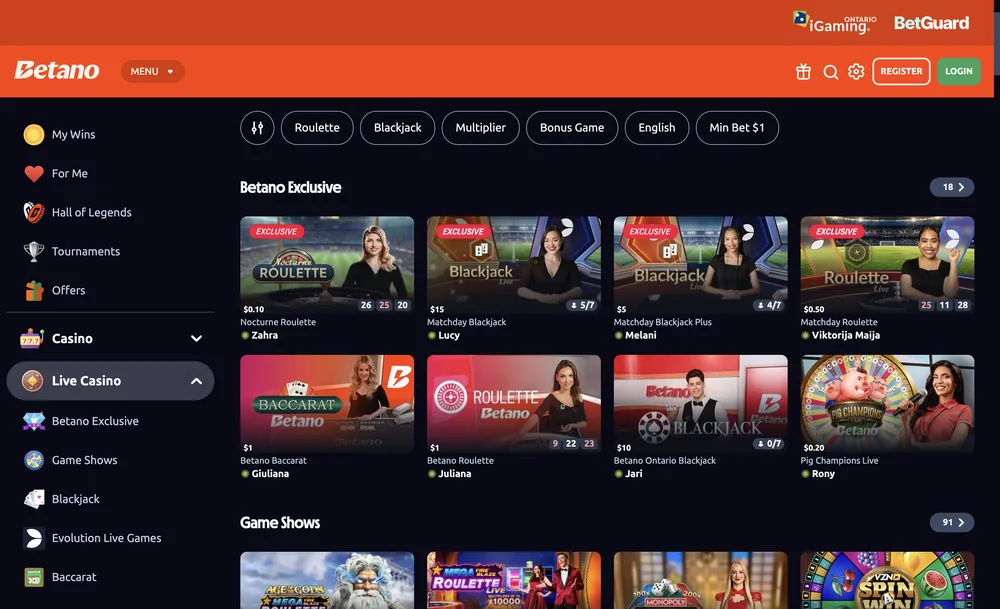This screenshot has height=609, width=1000.
Task: Toggle the Multiplier filter chip
Action: (x=480, y=128)
